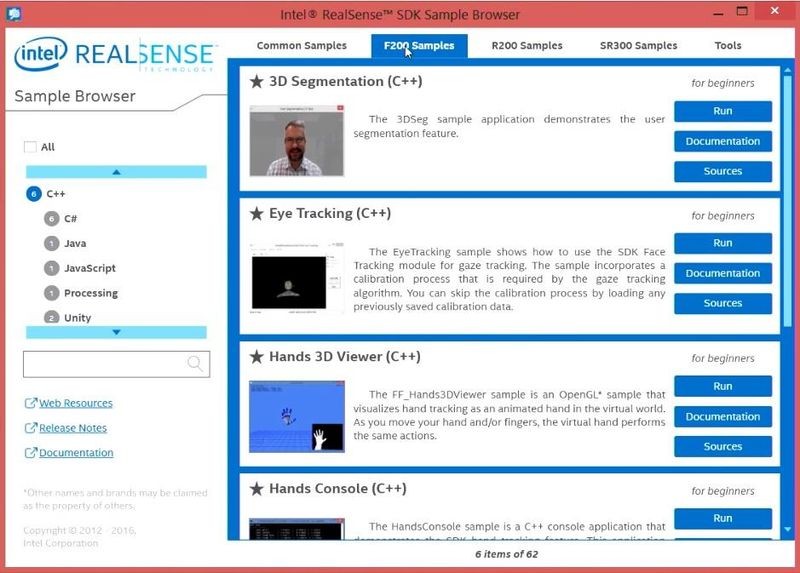Click the magnifier icon in search box
The width and height of the screenshot is (800, 573).
(195, 364)
